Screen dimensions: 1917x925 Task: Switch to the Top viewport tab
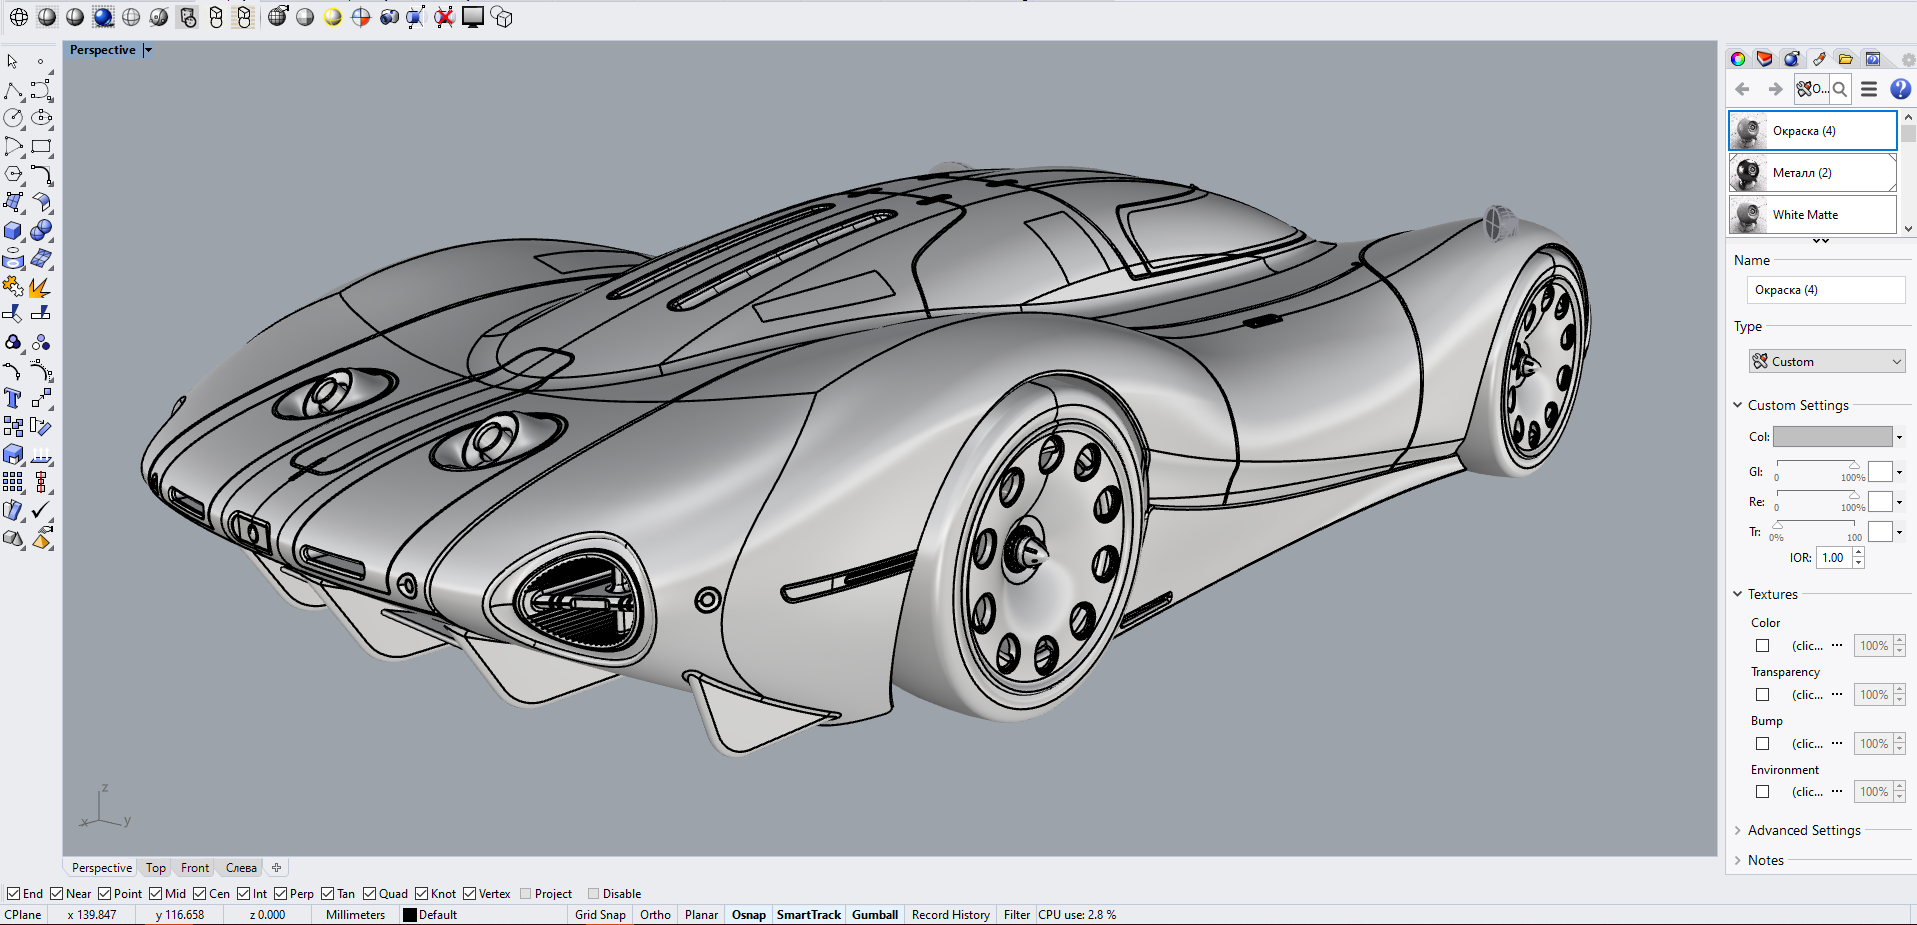(155, 867)
